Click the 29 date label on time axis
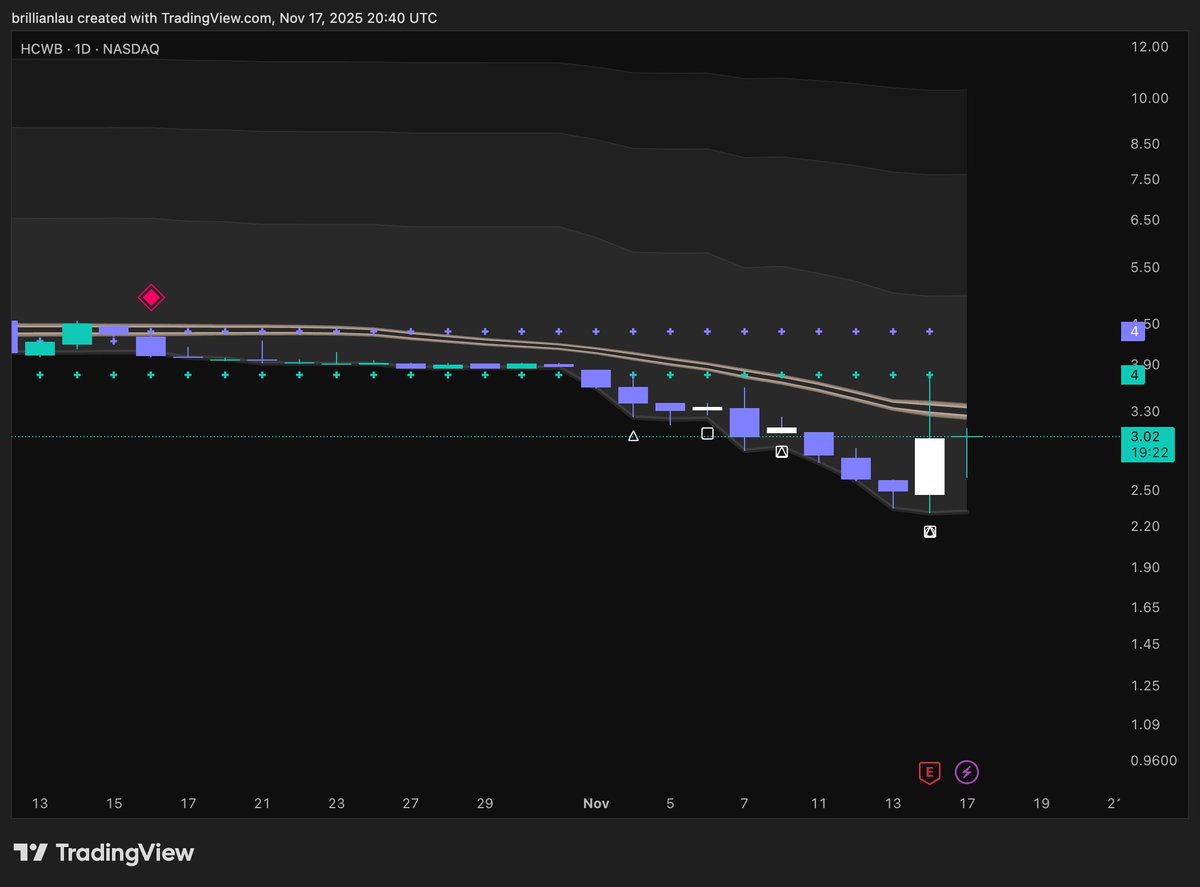The width and height of the screenshot is (1200, 887). pos(484,803)
